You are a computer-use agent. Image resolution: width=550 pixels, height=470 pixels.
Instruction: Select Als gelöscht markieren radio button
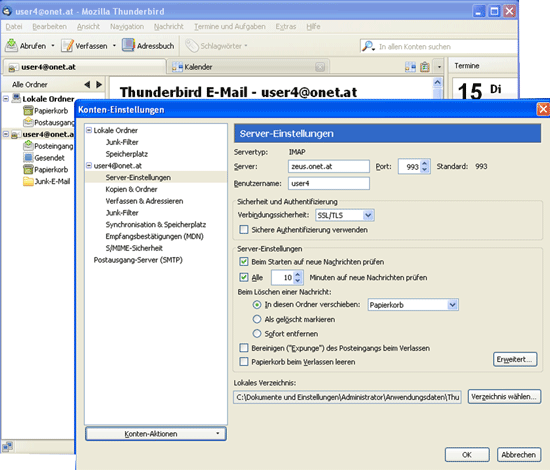click(257, 319)
